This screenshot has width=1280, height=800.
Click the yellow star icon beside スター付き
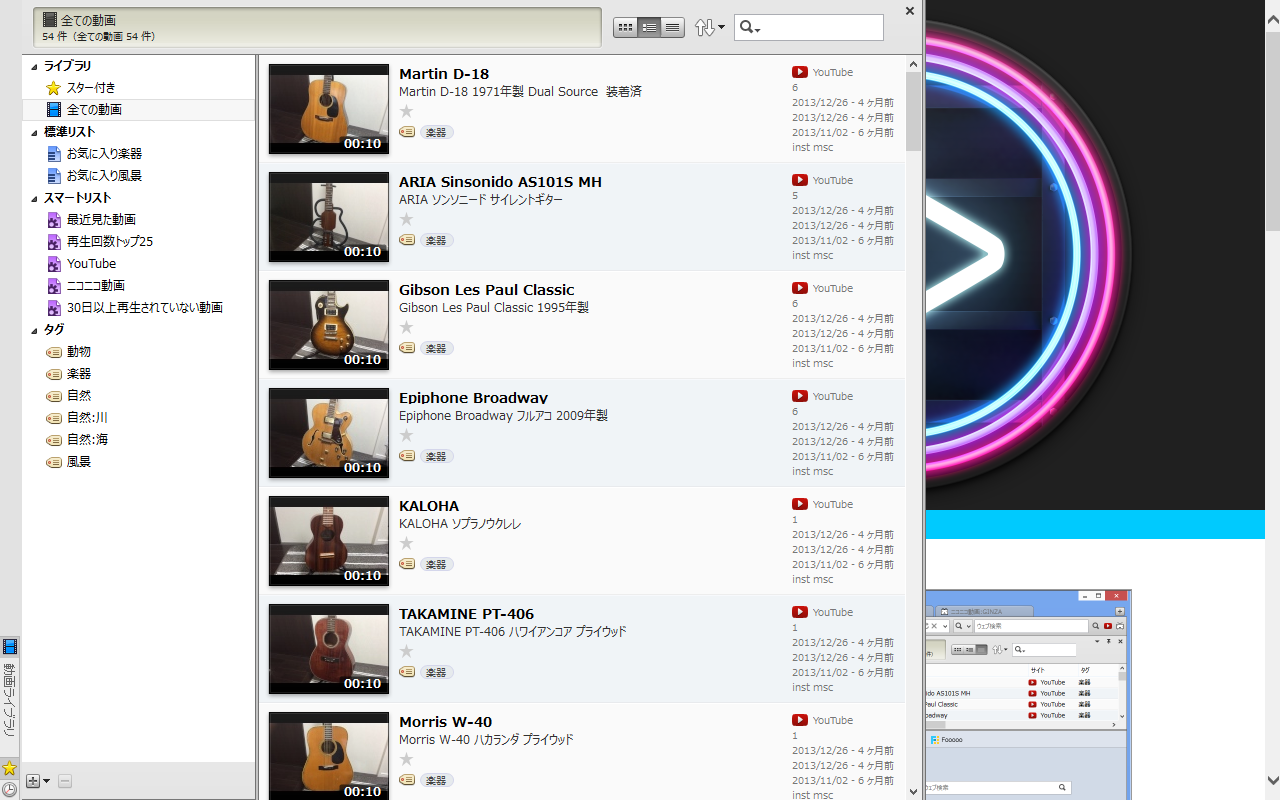coord(54,88)
